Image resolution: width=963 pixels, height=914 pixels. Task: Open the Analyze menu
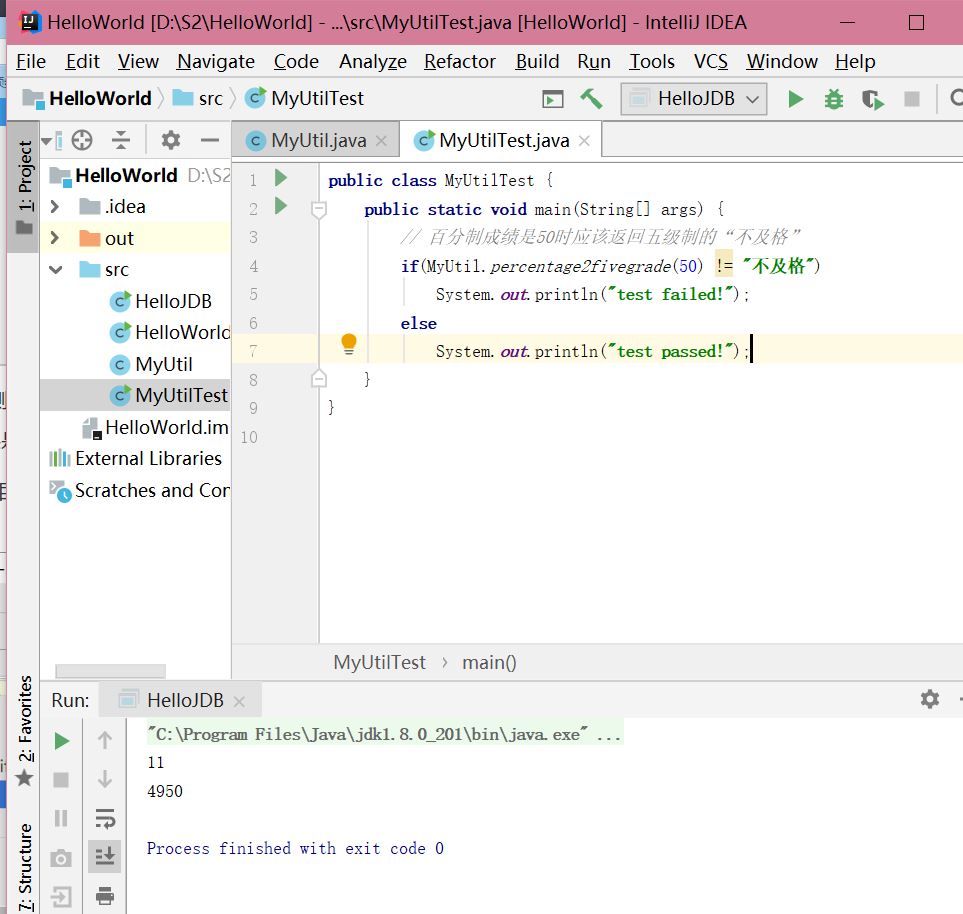click(x=373, y=61)
